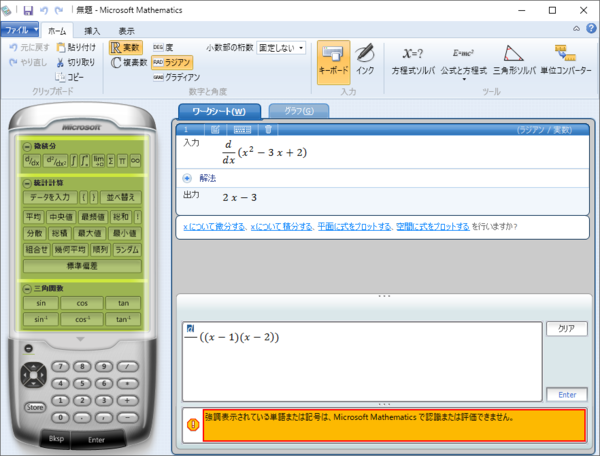Insert indefinite integral symbol button
The height and width of the screenshot is (456, 600).
coord(74,161)
